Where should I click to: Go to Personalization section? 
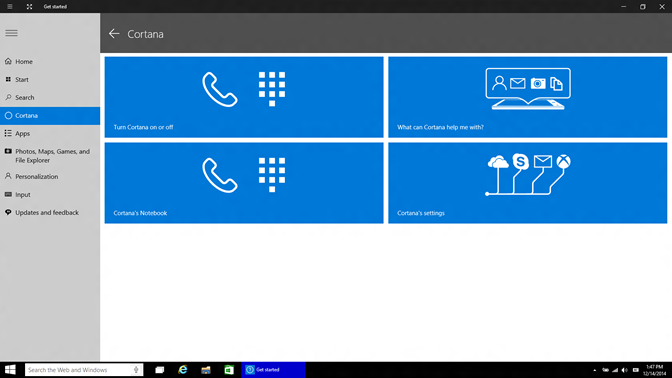50,176
